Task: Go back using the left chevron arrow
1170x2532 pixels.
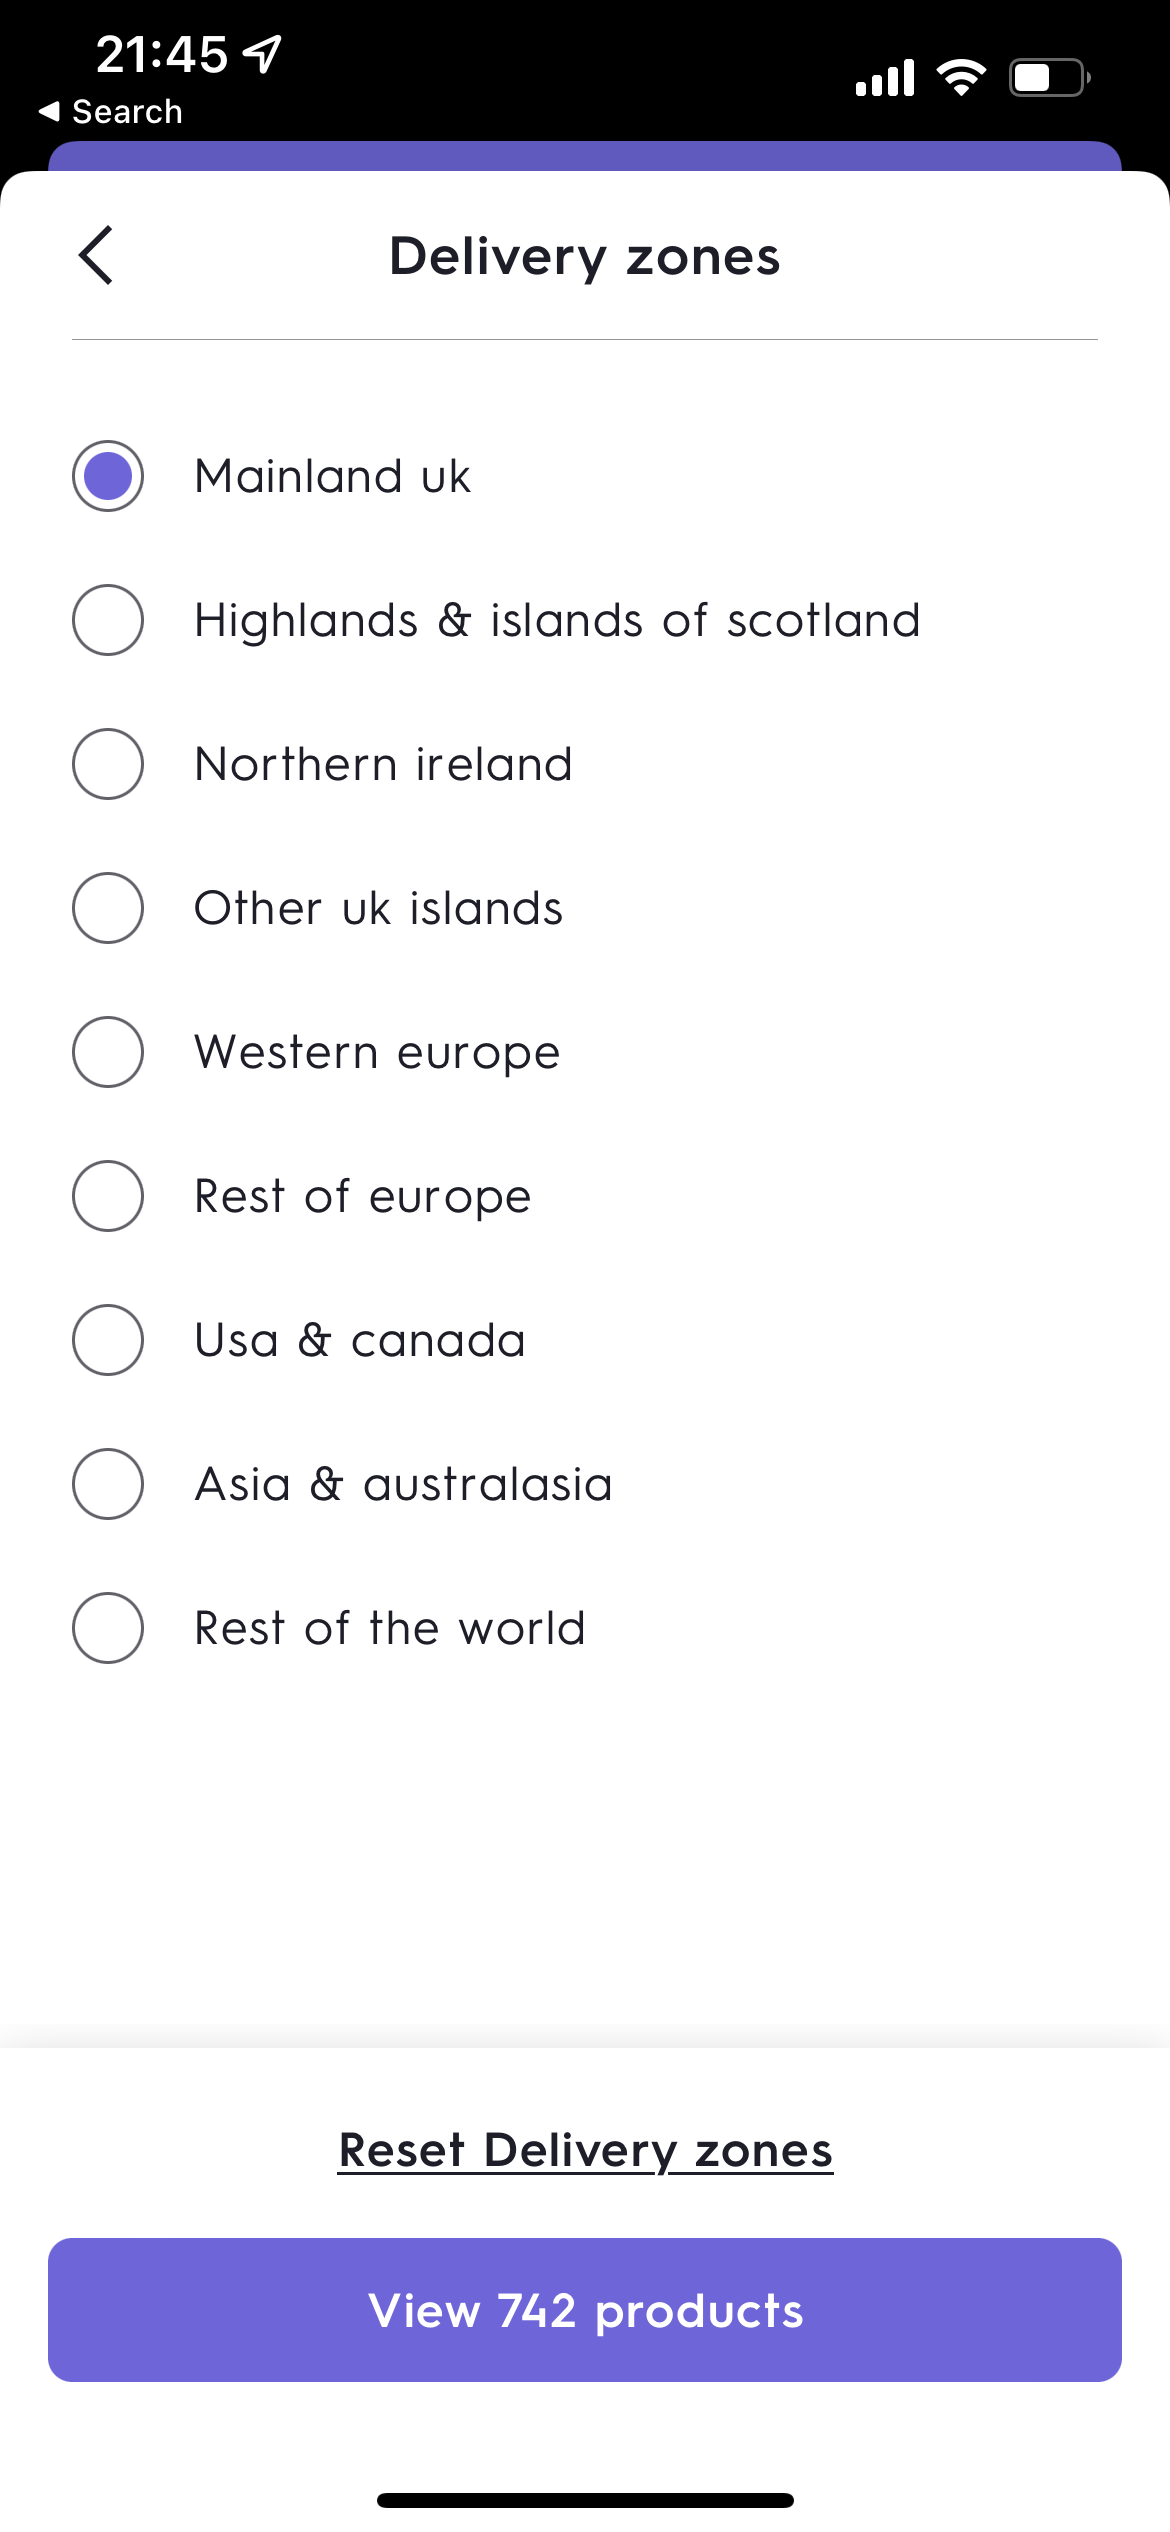Action: [96, 255]
